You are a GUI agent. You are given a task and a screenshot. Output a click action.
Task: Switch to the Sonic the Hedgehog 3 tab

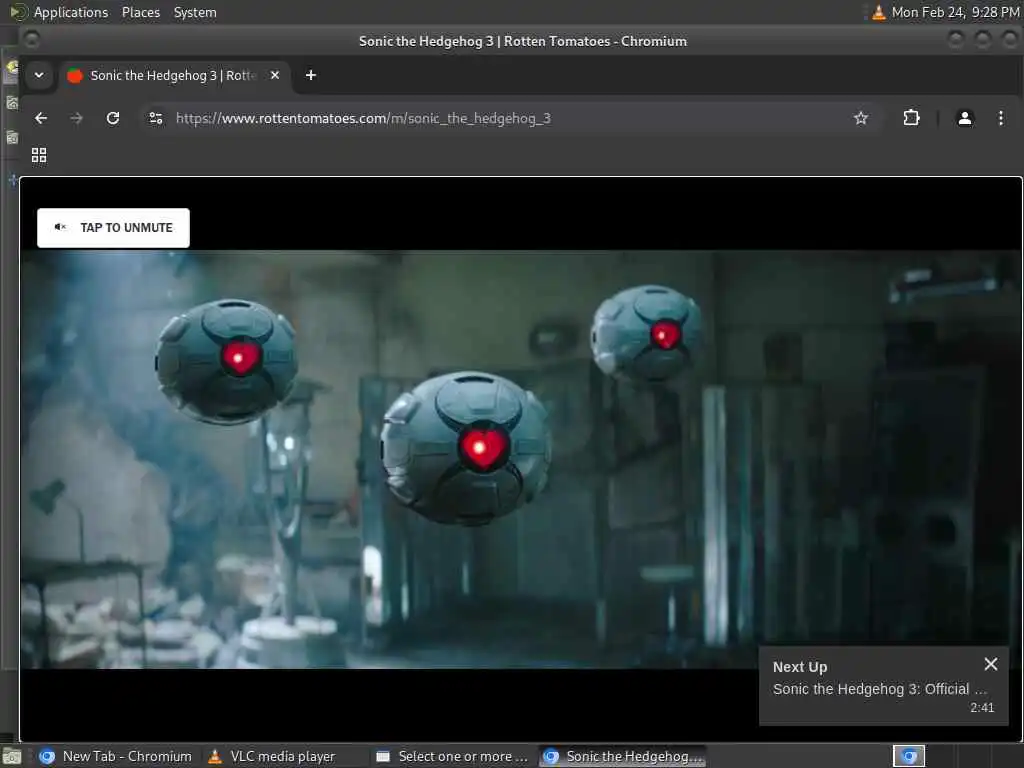174,75
